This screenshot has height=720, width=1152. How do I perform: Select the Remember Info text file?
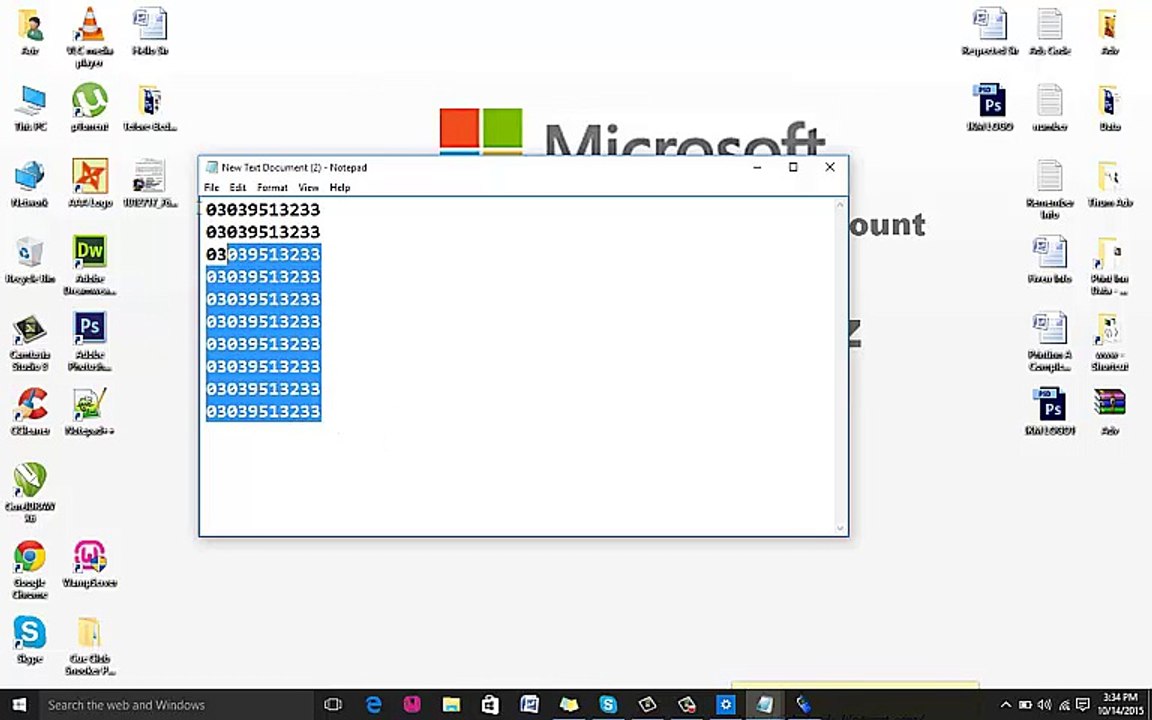1050,189
